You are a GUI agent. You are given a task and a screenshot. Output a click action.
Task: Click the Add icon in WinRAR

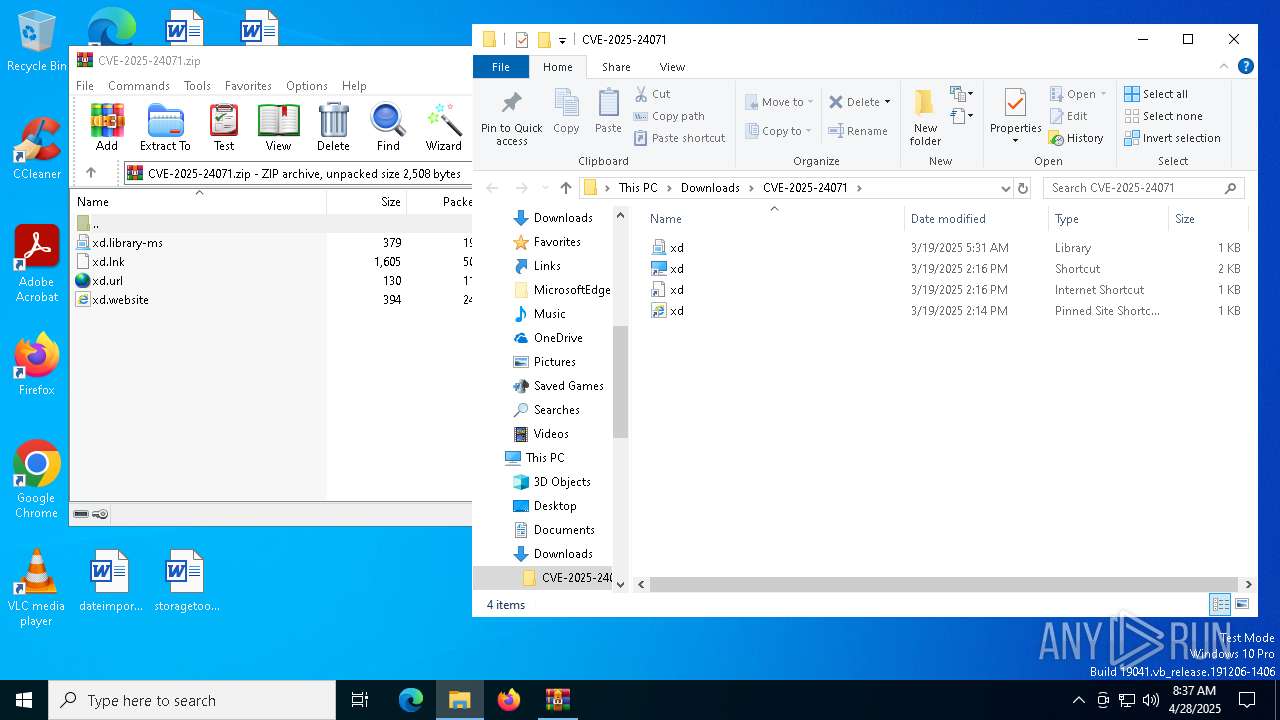coord(107,127)
